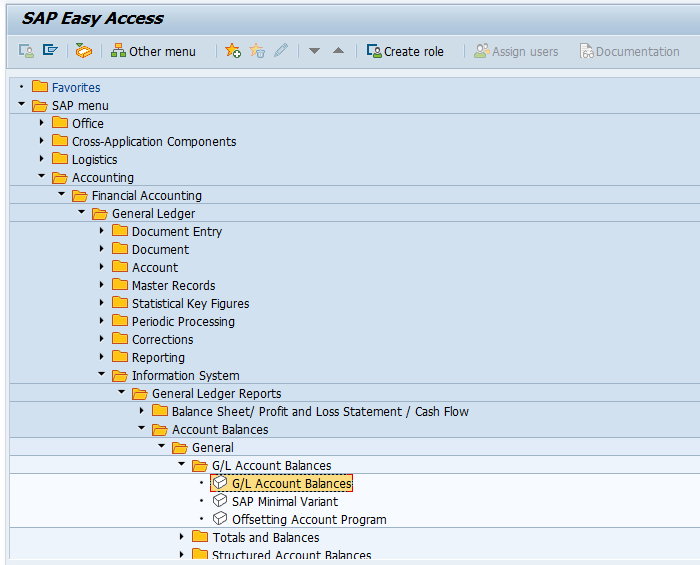Collapse the Information System node
This screenshot has width=700, height=565.
101,374
